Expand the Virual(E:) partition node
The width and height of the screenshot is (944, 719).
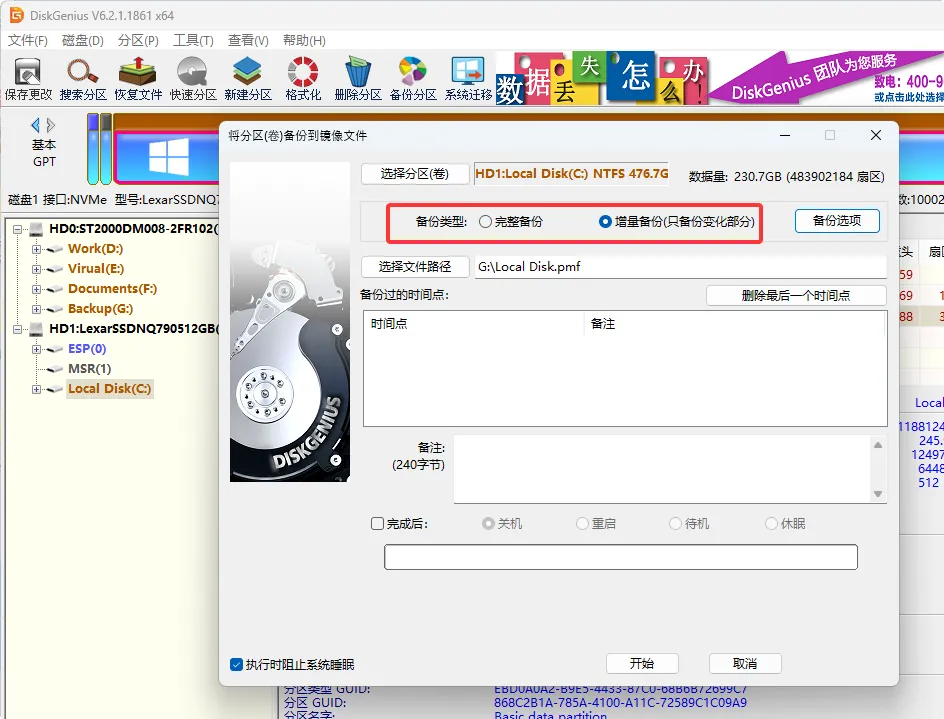(37, 269)
